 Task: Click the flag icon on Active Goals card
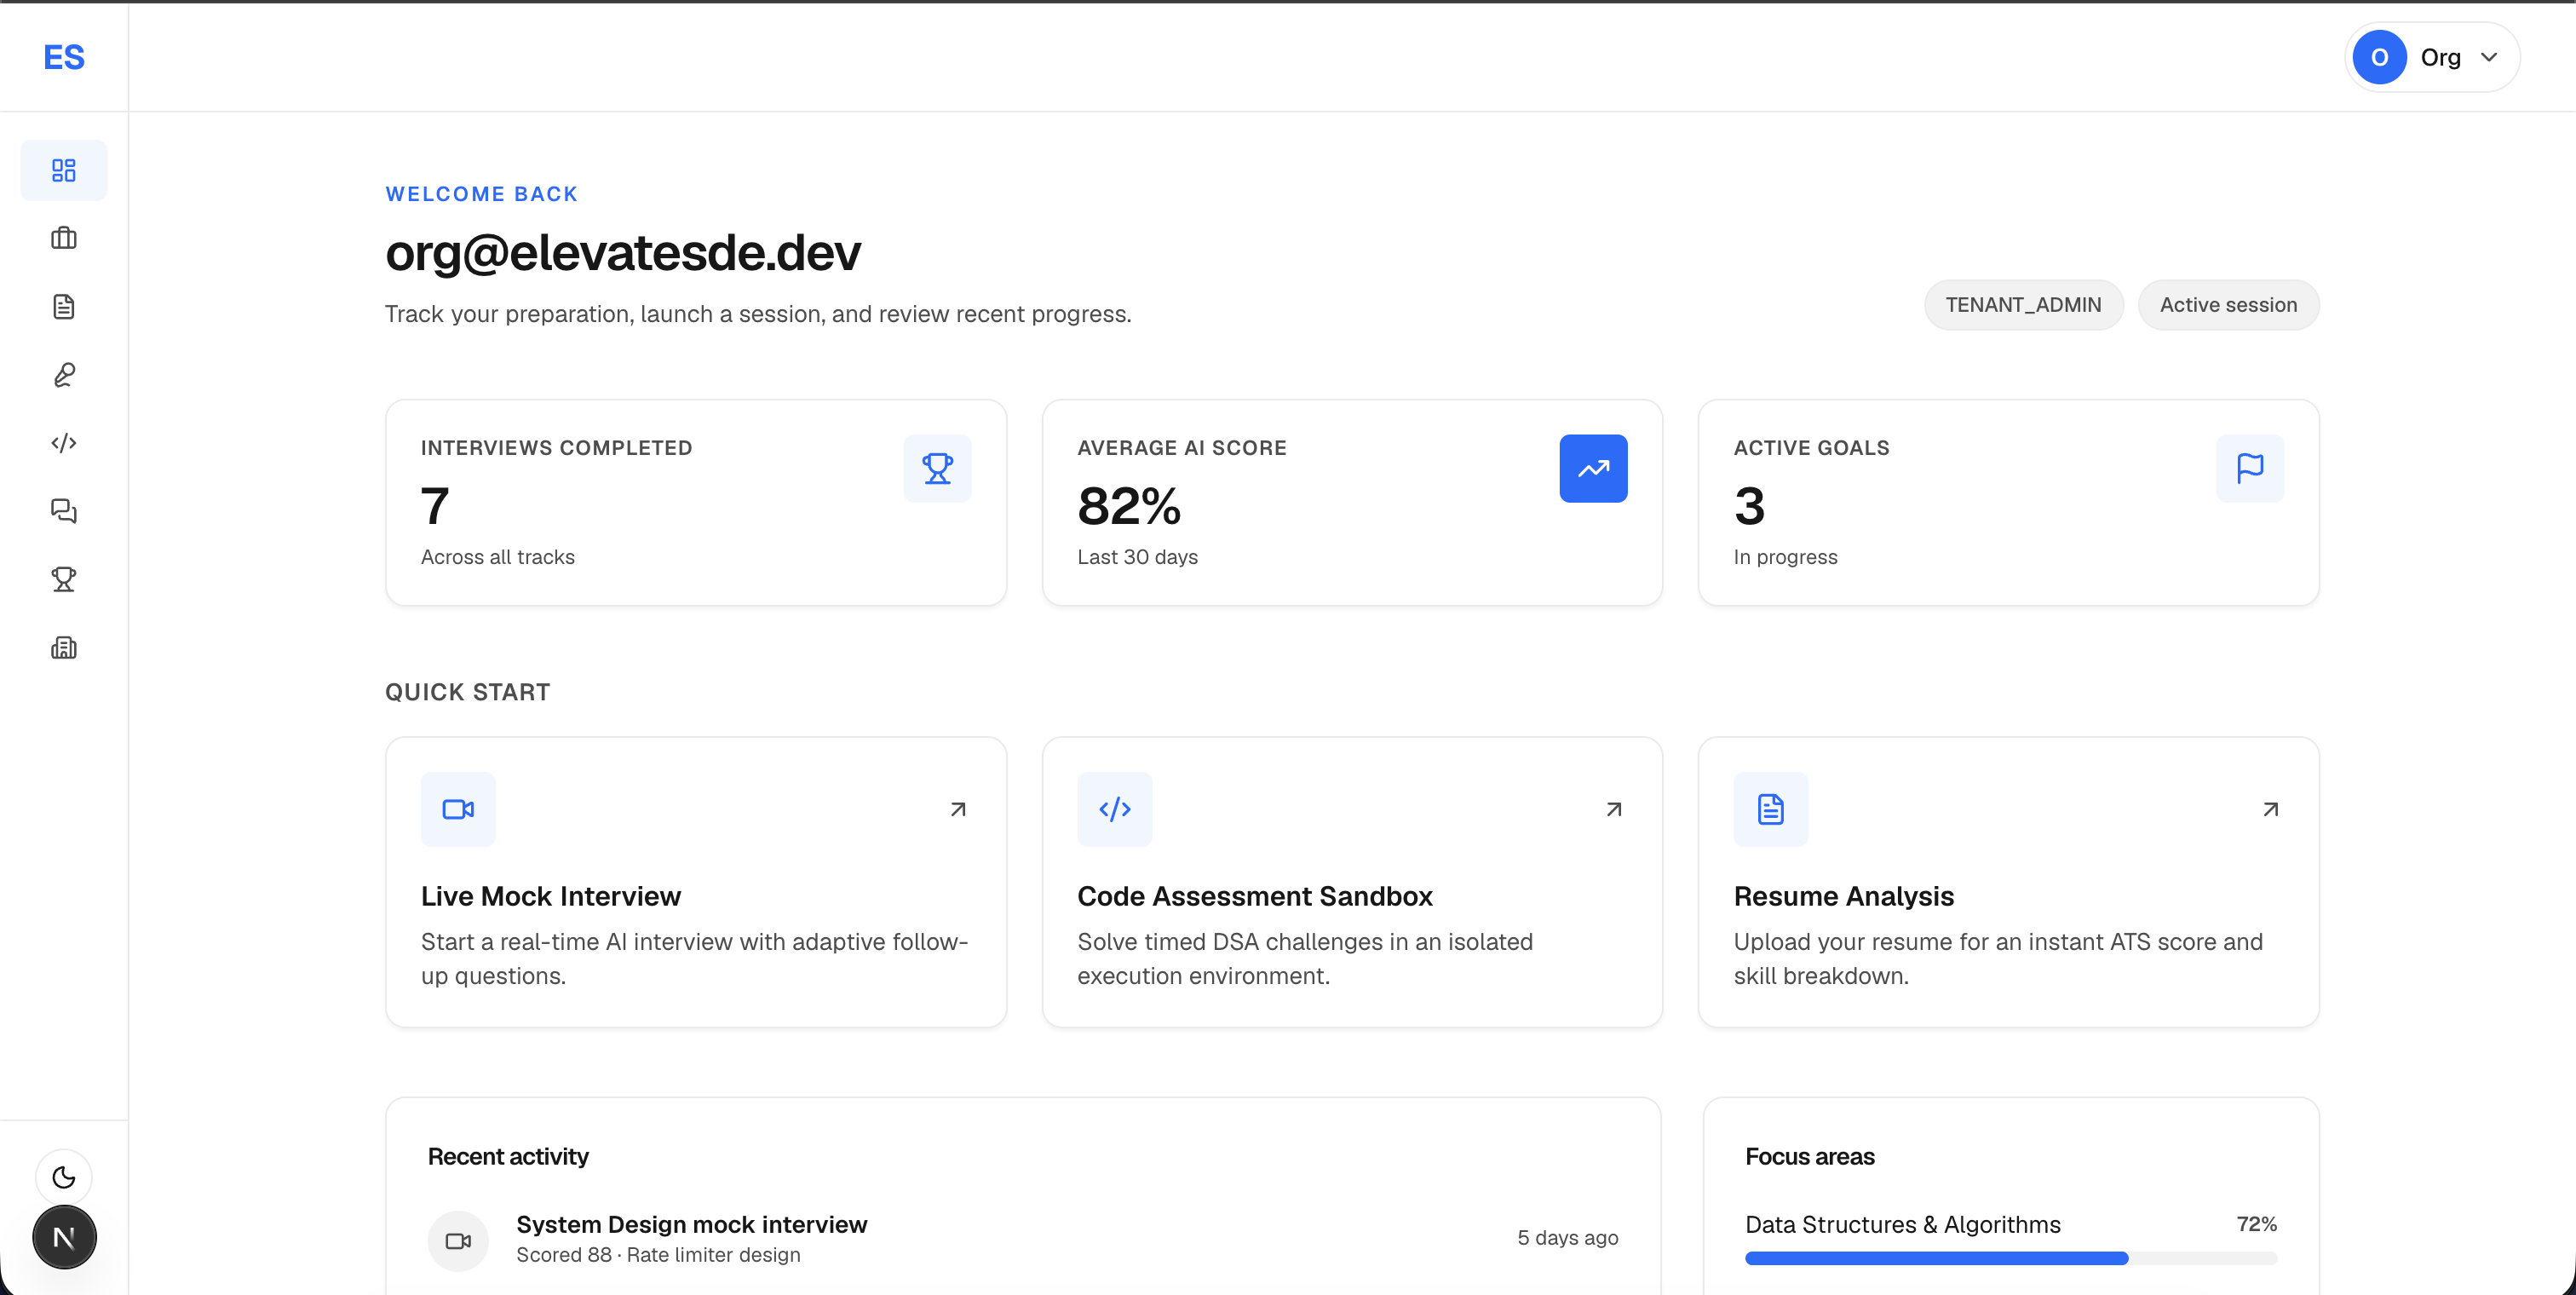(x=2250, y=468)
